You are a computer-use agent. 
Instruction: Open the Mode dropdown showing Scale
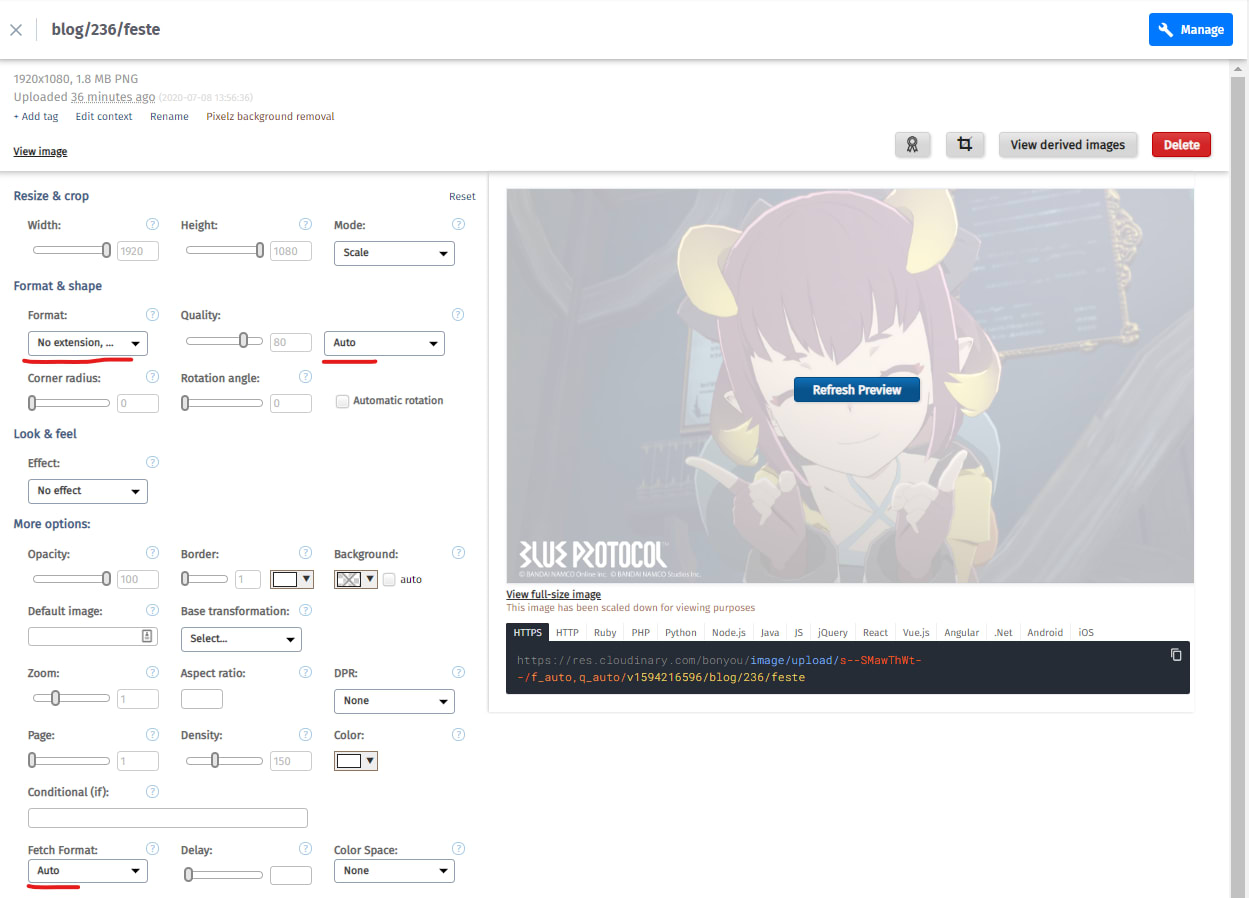[x=394, y=253]
